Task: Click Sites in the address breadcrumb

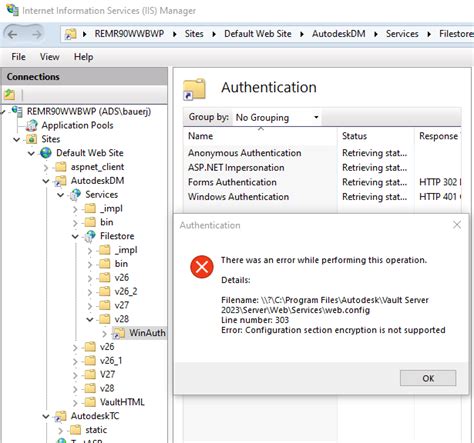Action: tap(194, 34)
